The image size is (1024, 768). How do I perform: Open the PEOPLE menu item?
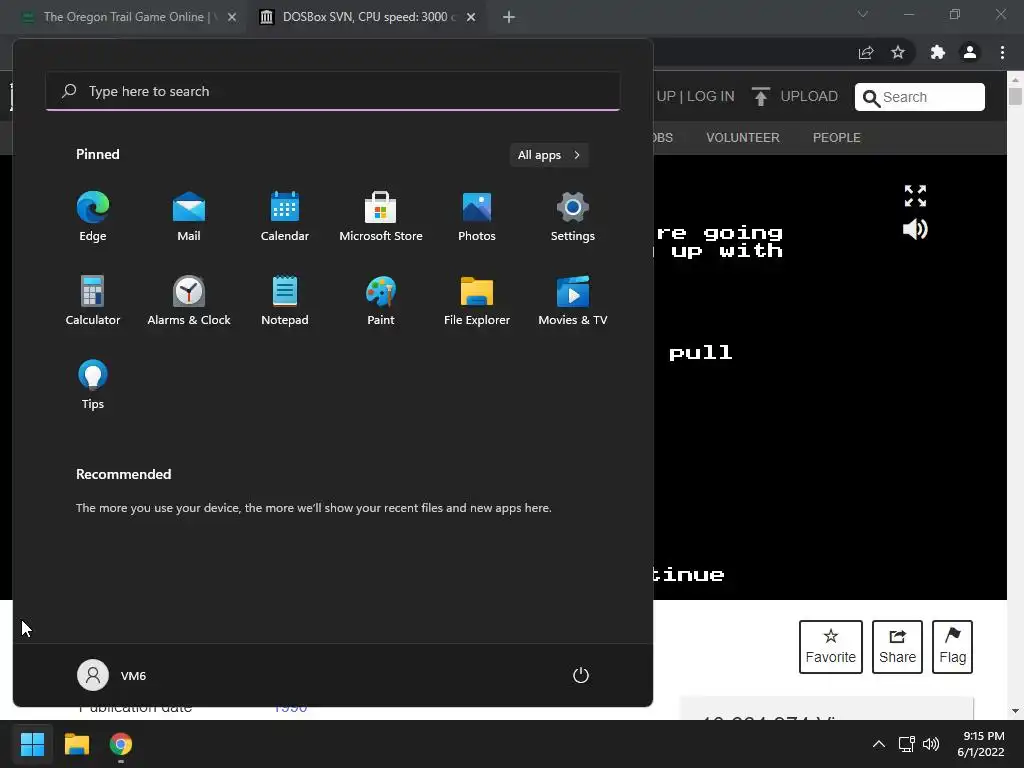click(837, 138)
